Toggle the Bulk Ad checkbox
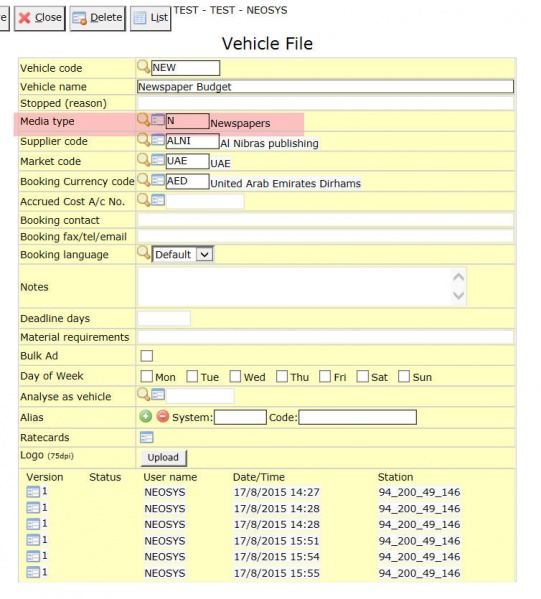The height and width of the screenshot is (599, 541). (147, 356)
